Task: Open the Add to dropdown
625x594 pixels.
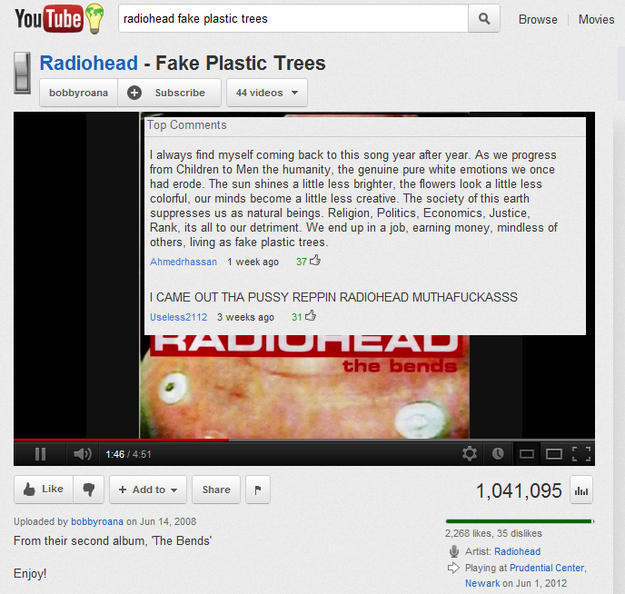Action: click(x=148, y=489)
